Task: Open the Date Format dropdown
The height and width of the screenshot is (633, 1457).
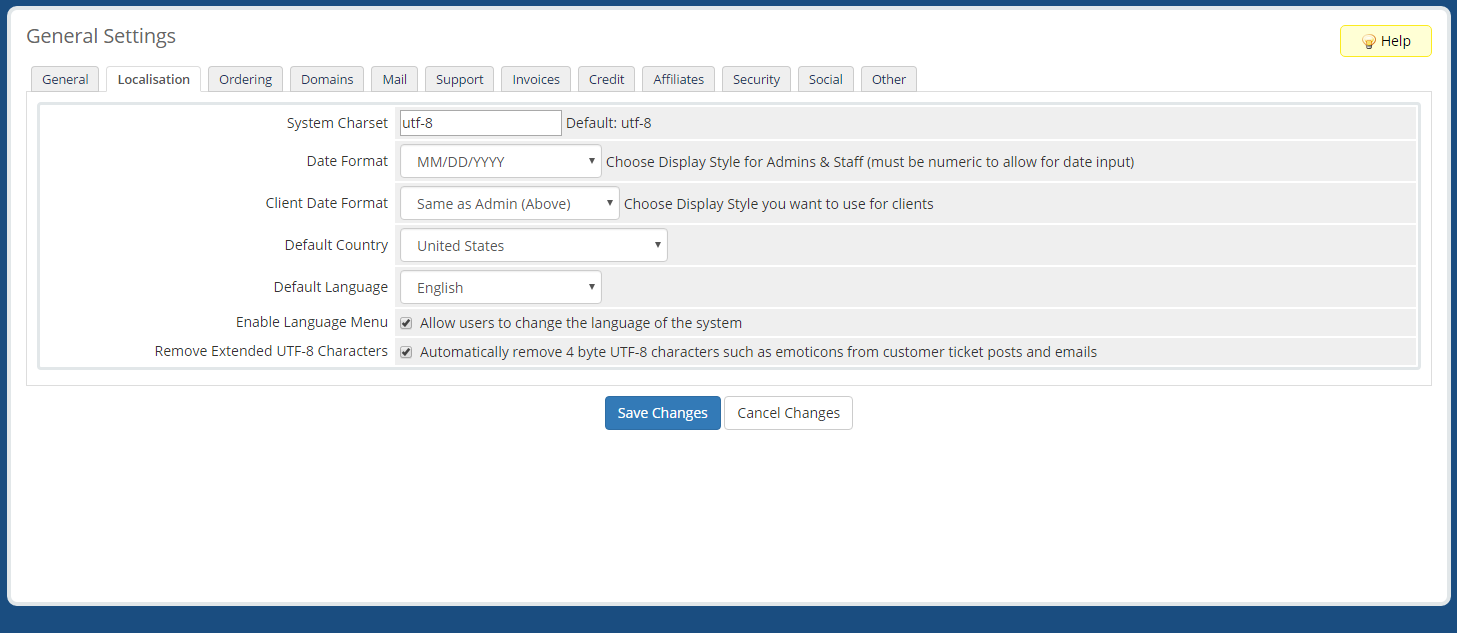Action: click(500, 162)
